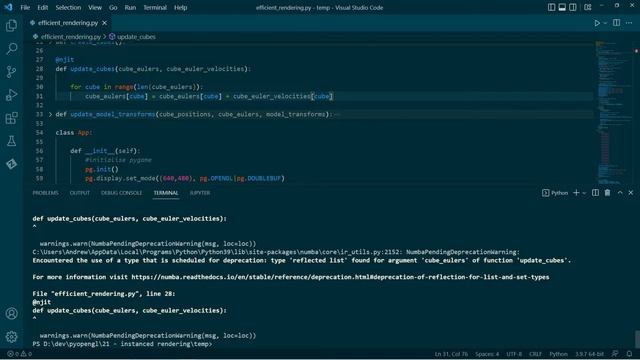Open the Manage gear icon
The image size is (640, 360).
(x=11, y=337)
